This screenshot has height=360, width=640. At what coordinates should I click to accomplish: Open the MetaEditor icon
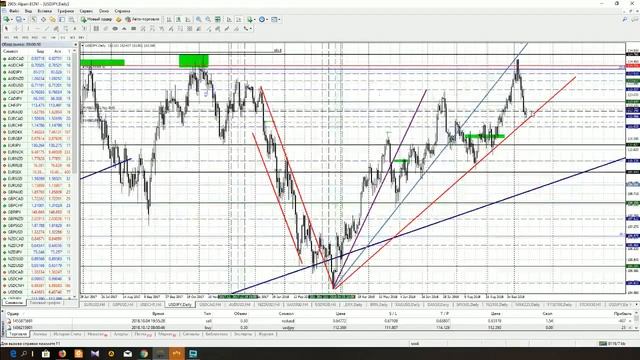pyautogui.click(x=118, y=19)
